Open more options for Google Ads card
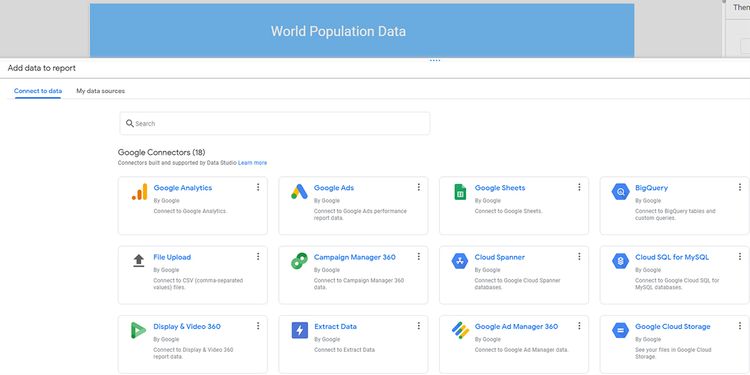 419,187
